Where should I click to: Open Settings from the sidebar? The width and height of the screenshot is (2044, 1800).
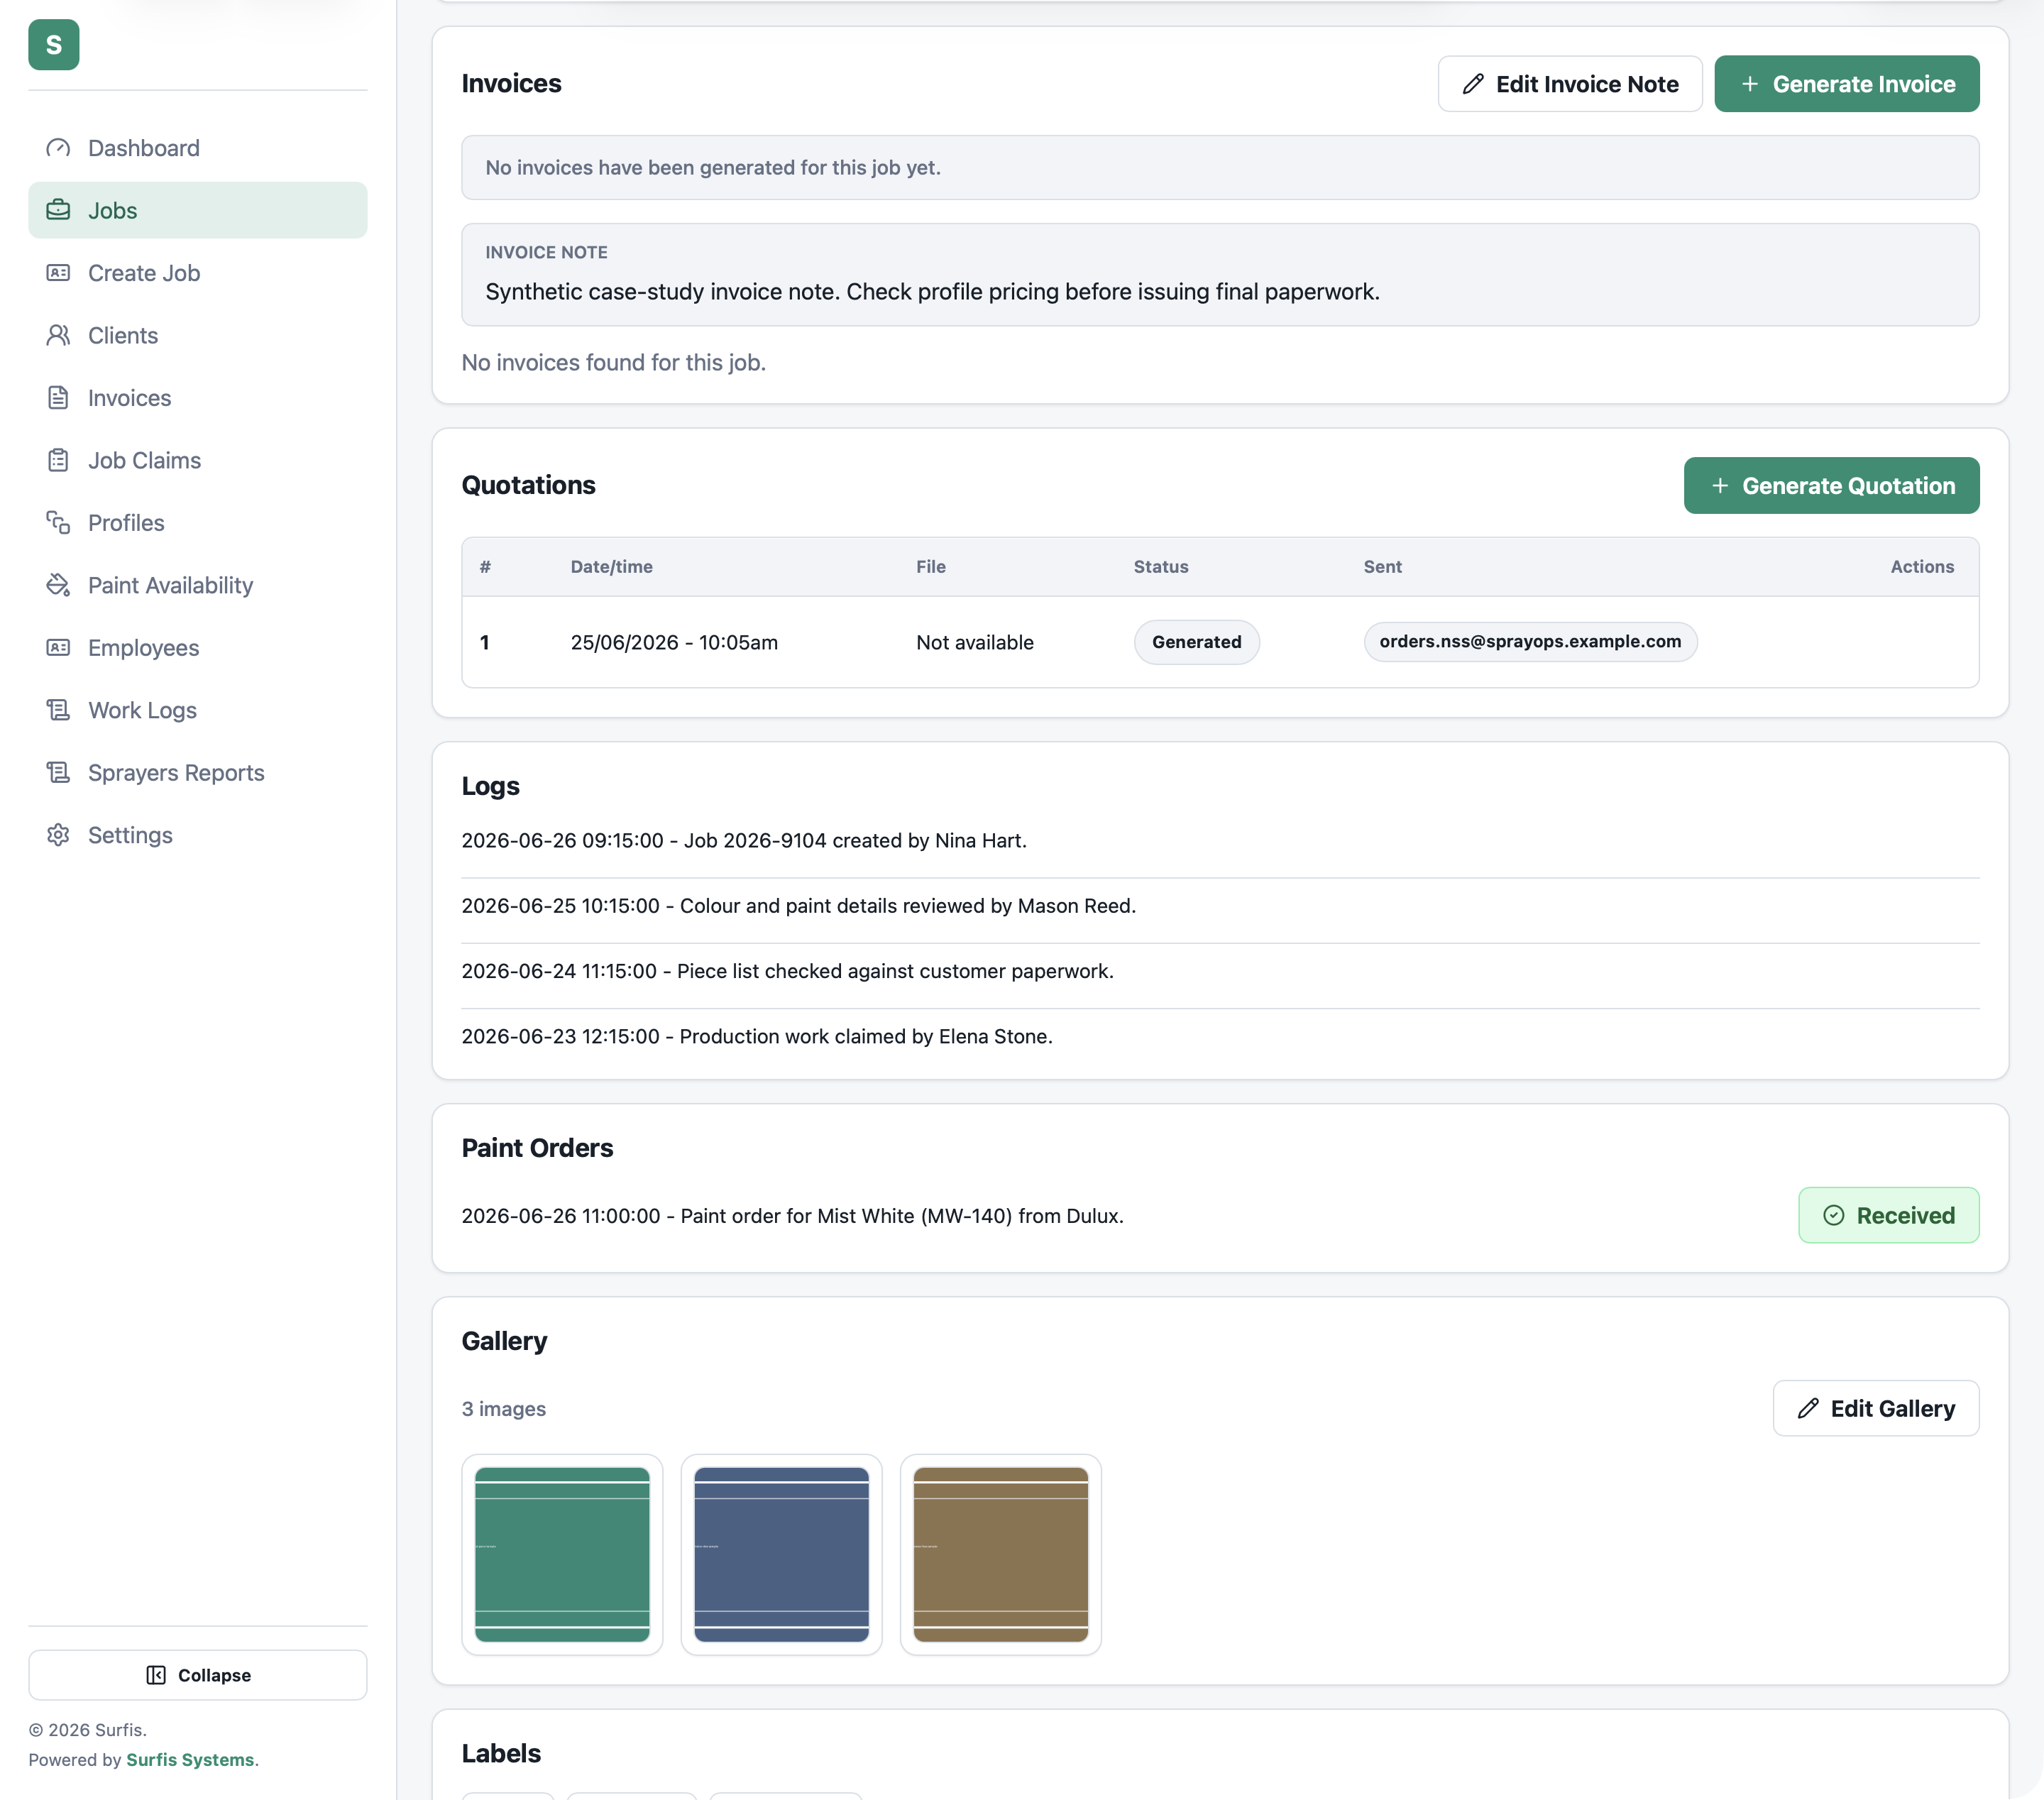198,835
